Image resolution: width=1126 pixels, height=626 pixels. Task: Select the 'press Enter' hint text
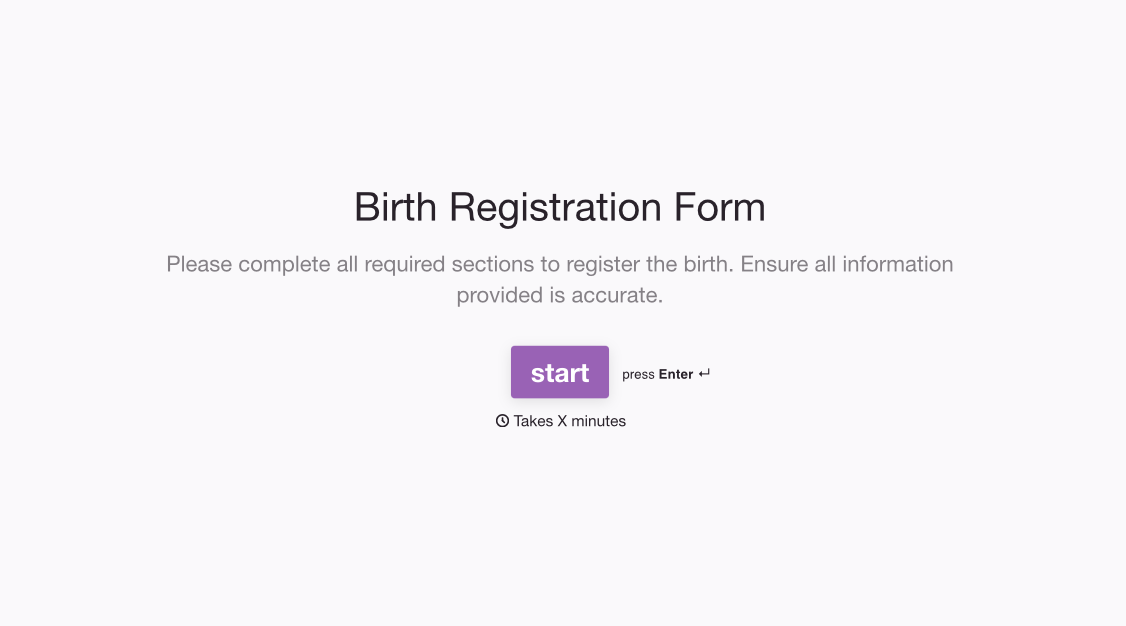656,374
